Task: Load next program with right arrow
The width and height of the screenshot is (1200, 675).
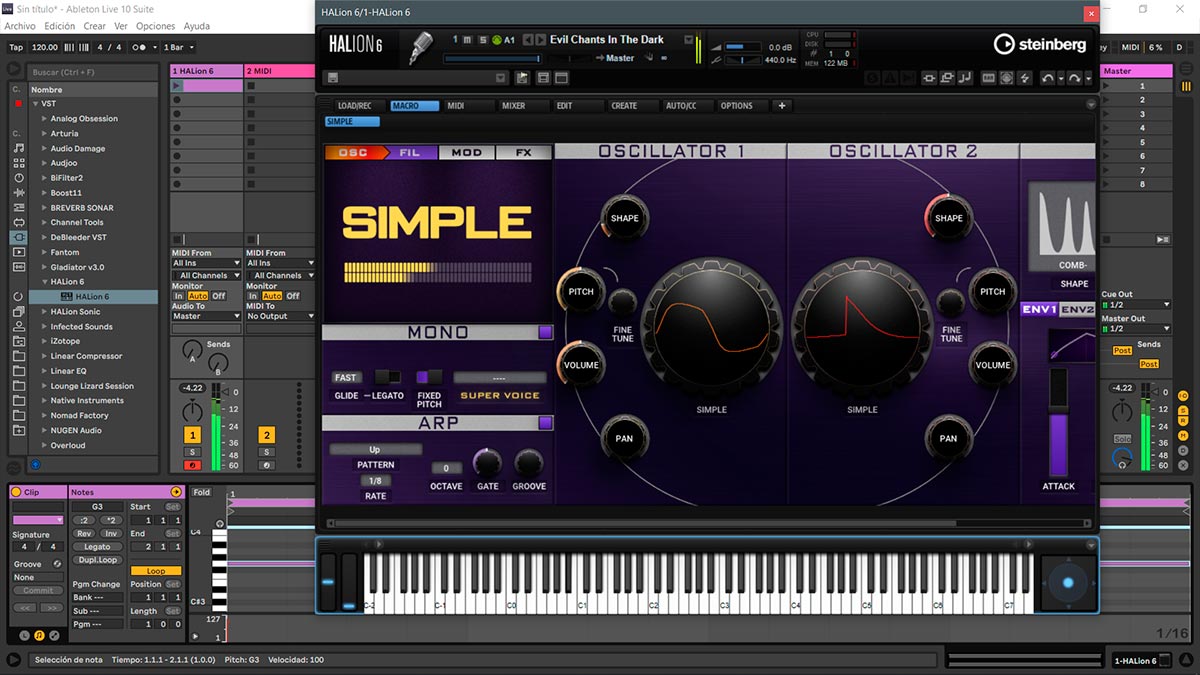Action: [x=540, y=40]
